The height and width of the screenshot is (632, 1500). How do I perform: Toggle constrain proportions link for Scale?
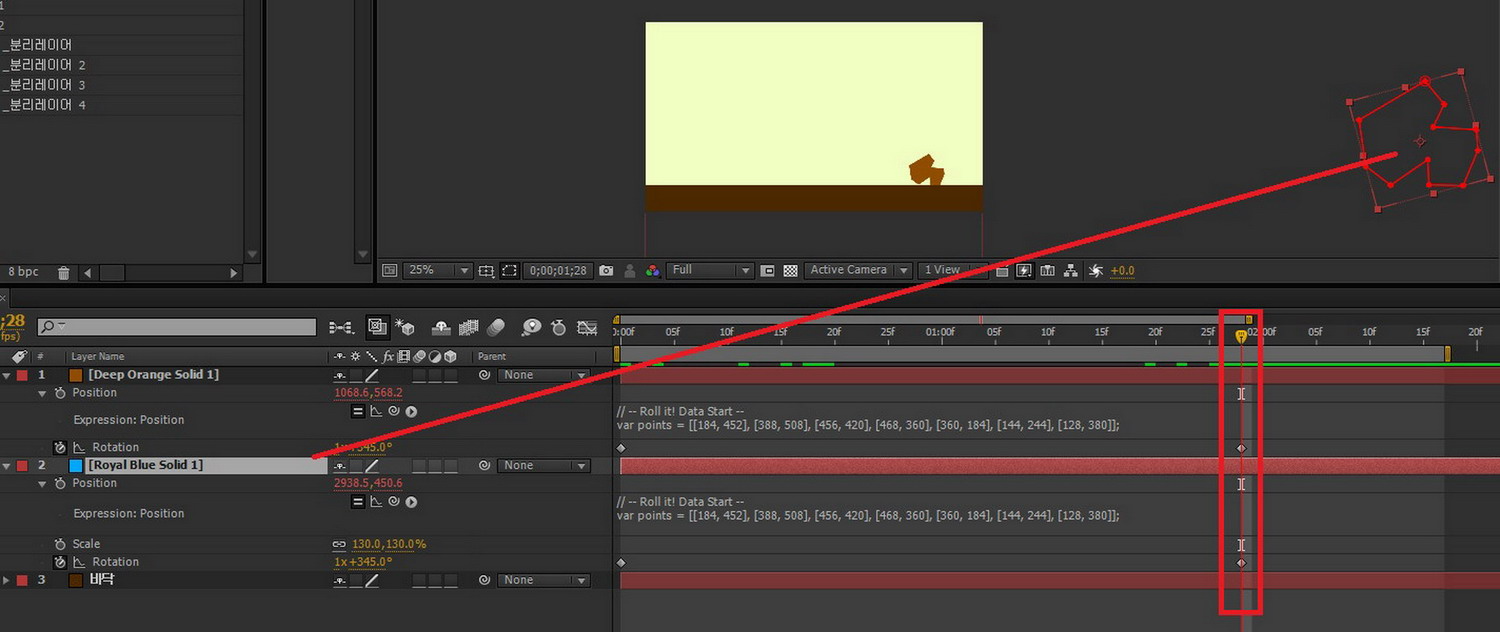340,544
